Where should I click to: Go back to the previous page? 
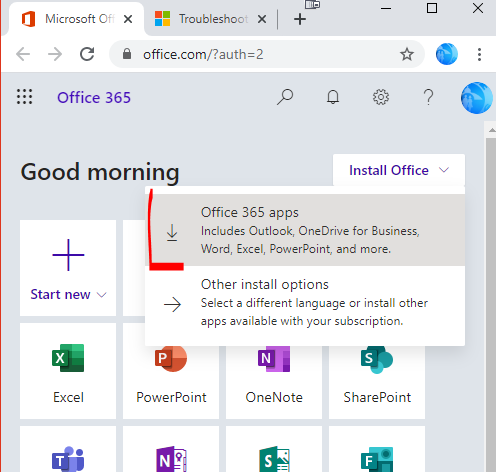click(x=23, y=54)
